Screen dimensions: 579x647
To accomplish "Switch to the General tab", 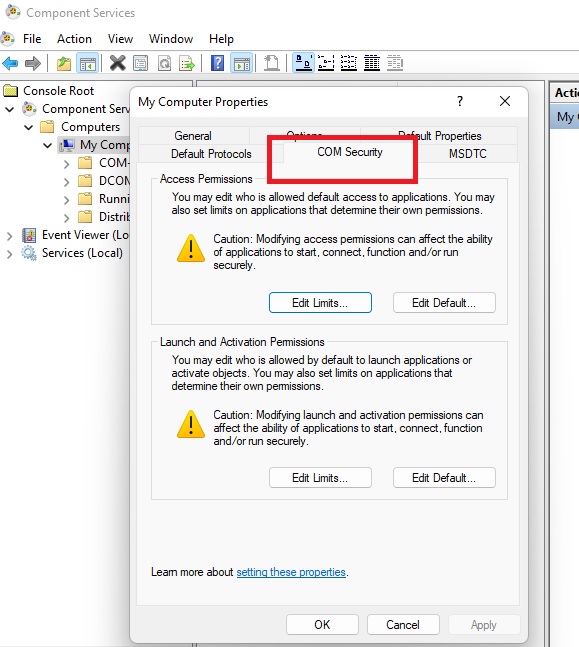I will (x=193, y=136).
